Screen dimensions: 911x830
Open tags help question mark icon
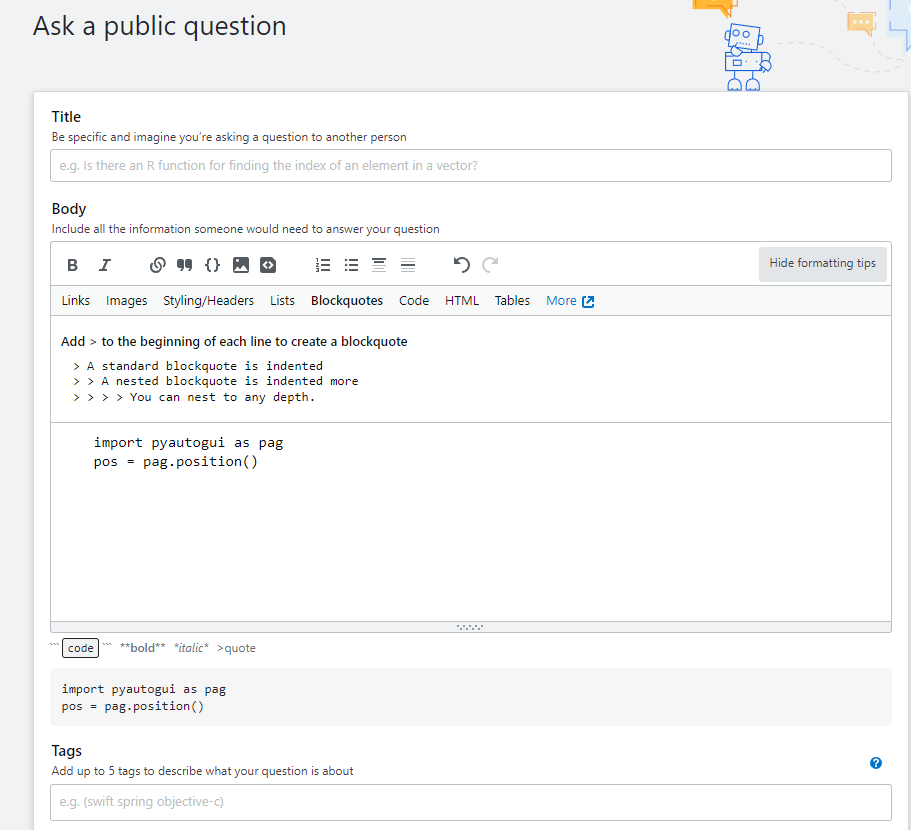click(x=876, y=763)
